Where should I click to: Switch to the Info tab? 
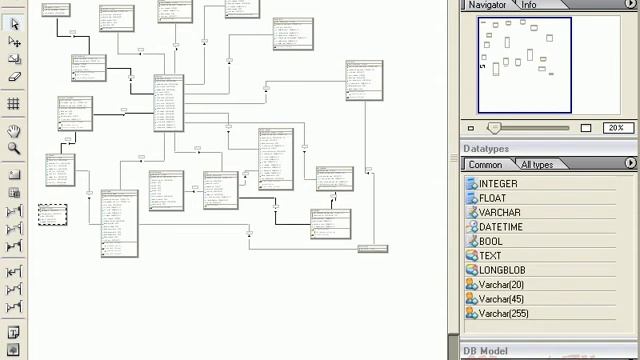tap(529, 5)
